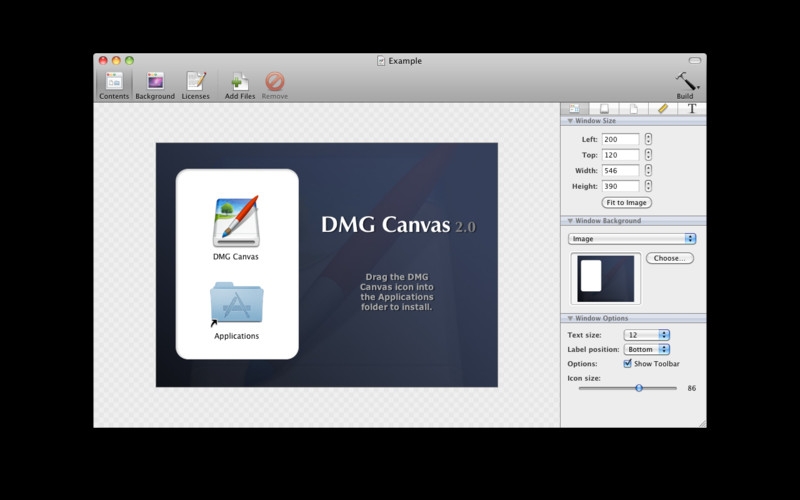The image size is (800, 500).
Task: Uncheck the Show Toolbar checkbox
Action: click(x=628, y=364)
